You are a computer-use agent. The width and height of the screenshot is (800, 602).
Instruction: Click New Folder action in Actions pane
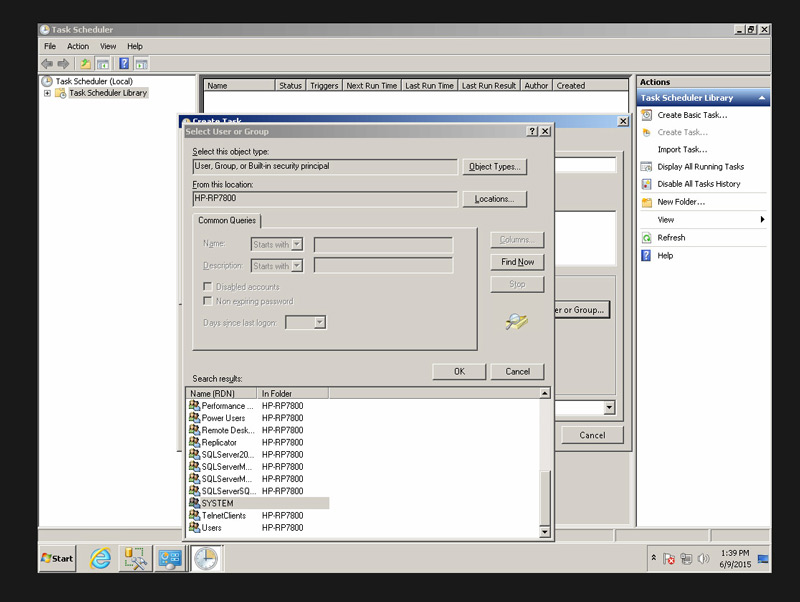pos(681,202)
